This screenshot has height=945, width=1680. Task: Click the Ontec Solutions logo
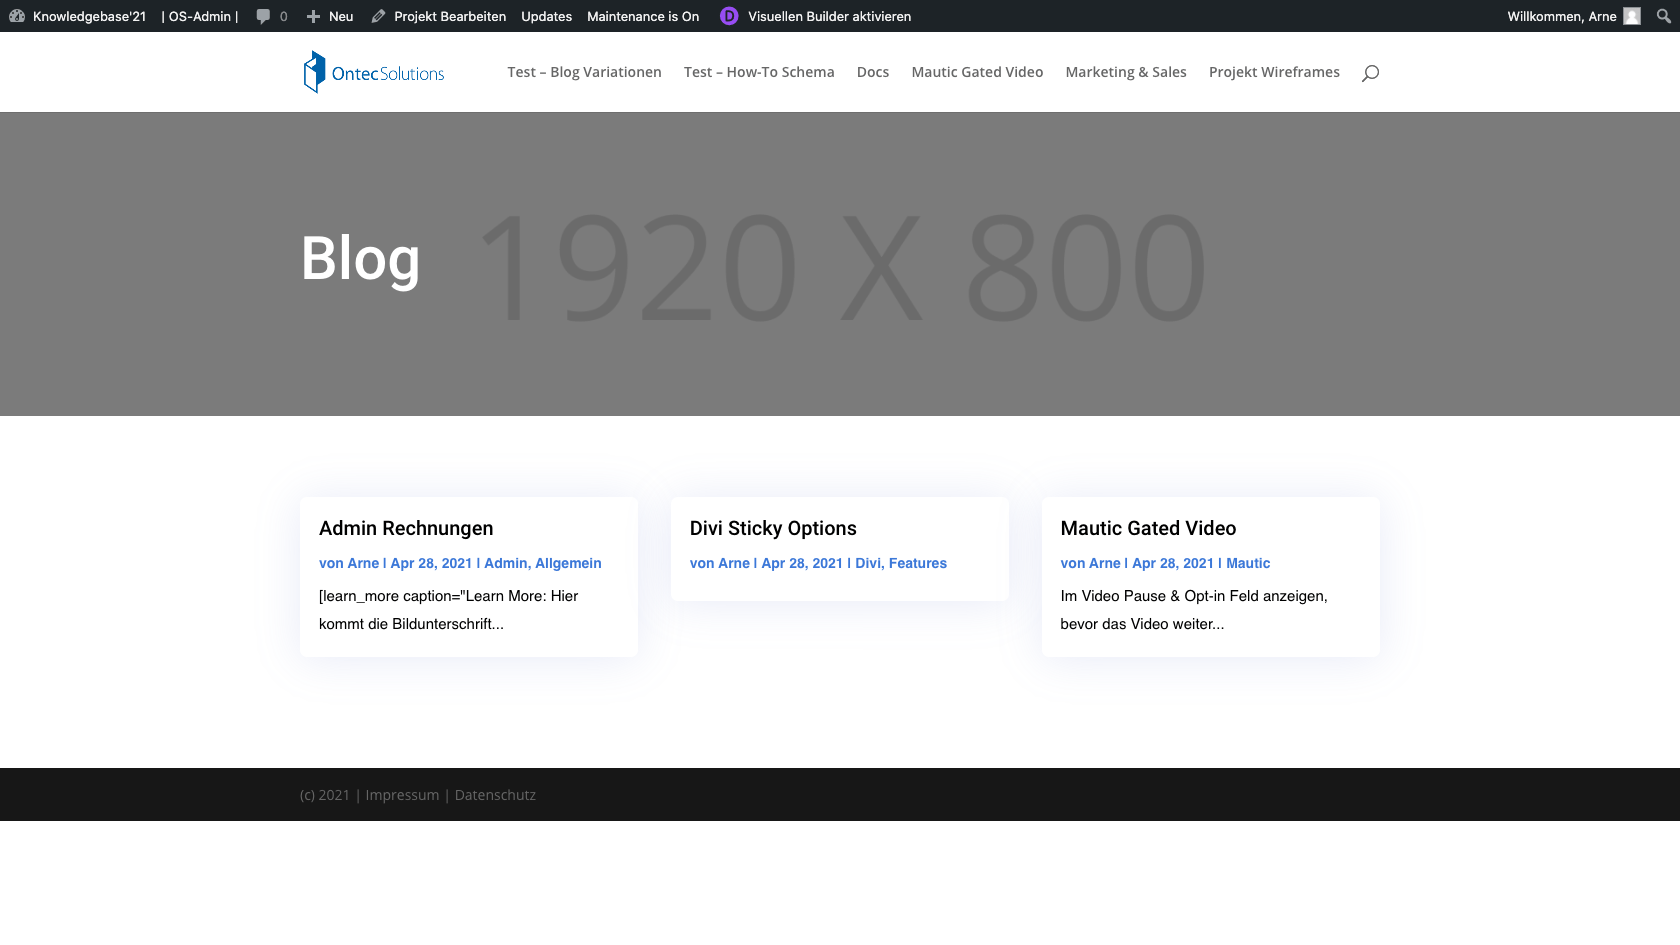[x=374, y=72]
